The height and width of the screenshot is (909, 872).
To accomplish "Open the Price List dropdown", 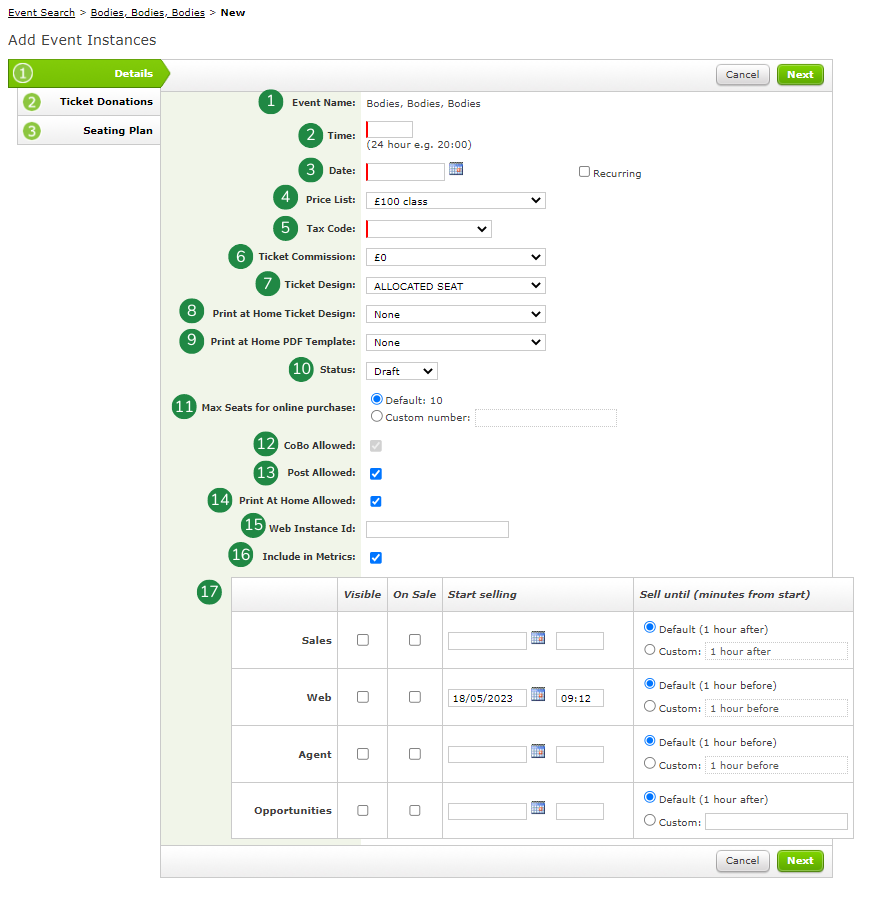I will pyautogui.click(x=455, y=200).
